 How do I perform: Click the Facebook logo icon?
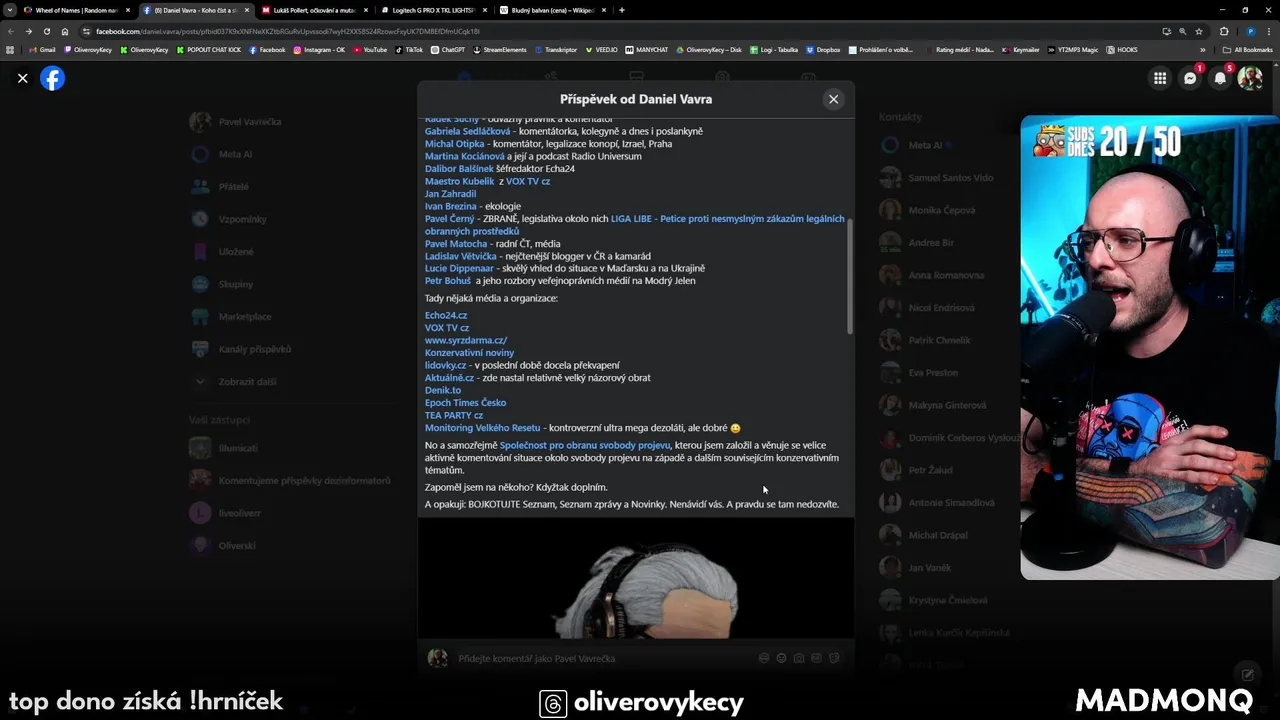pos(52,78)
